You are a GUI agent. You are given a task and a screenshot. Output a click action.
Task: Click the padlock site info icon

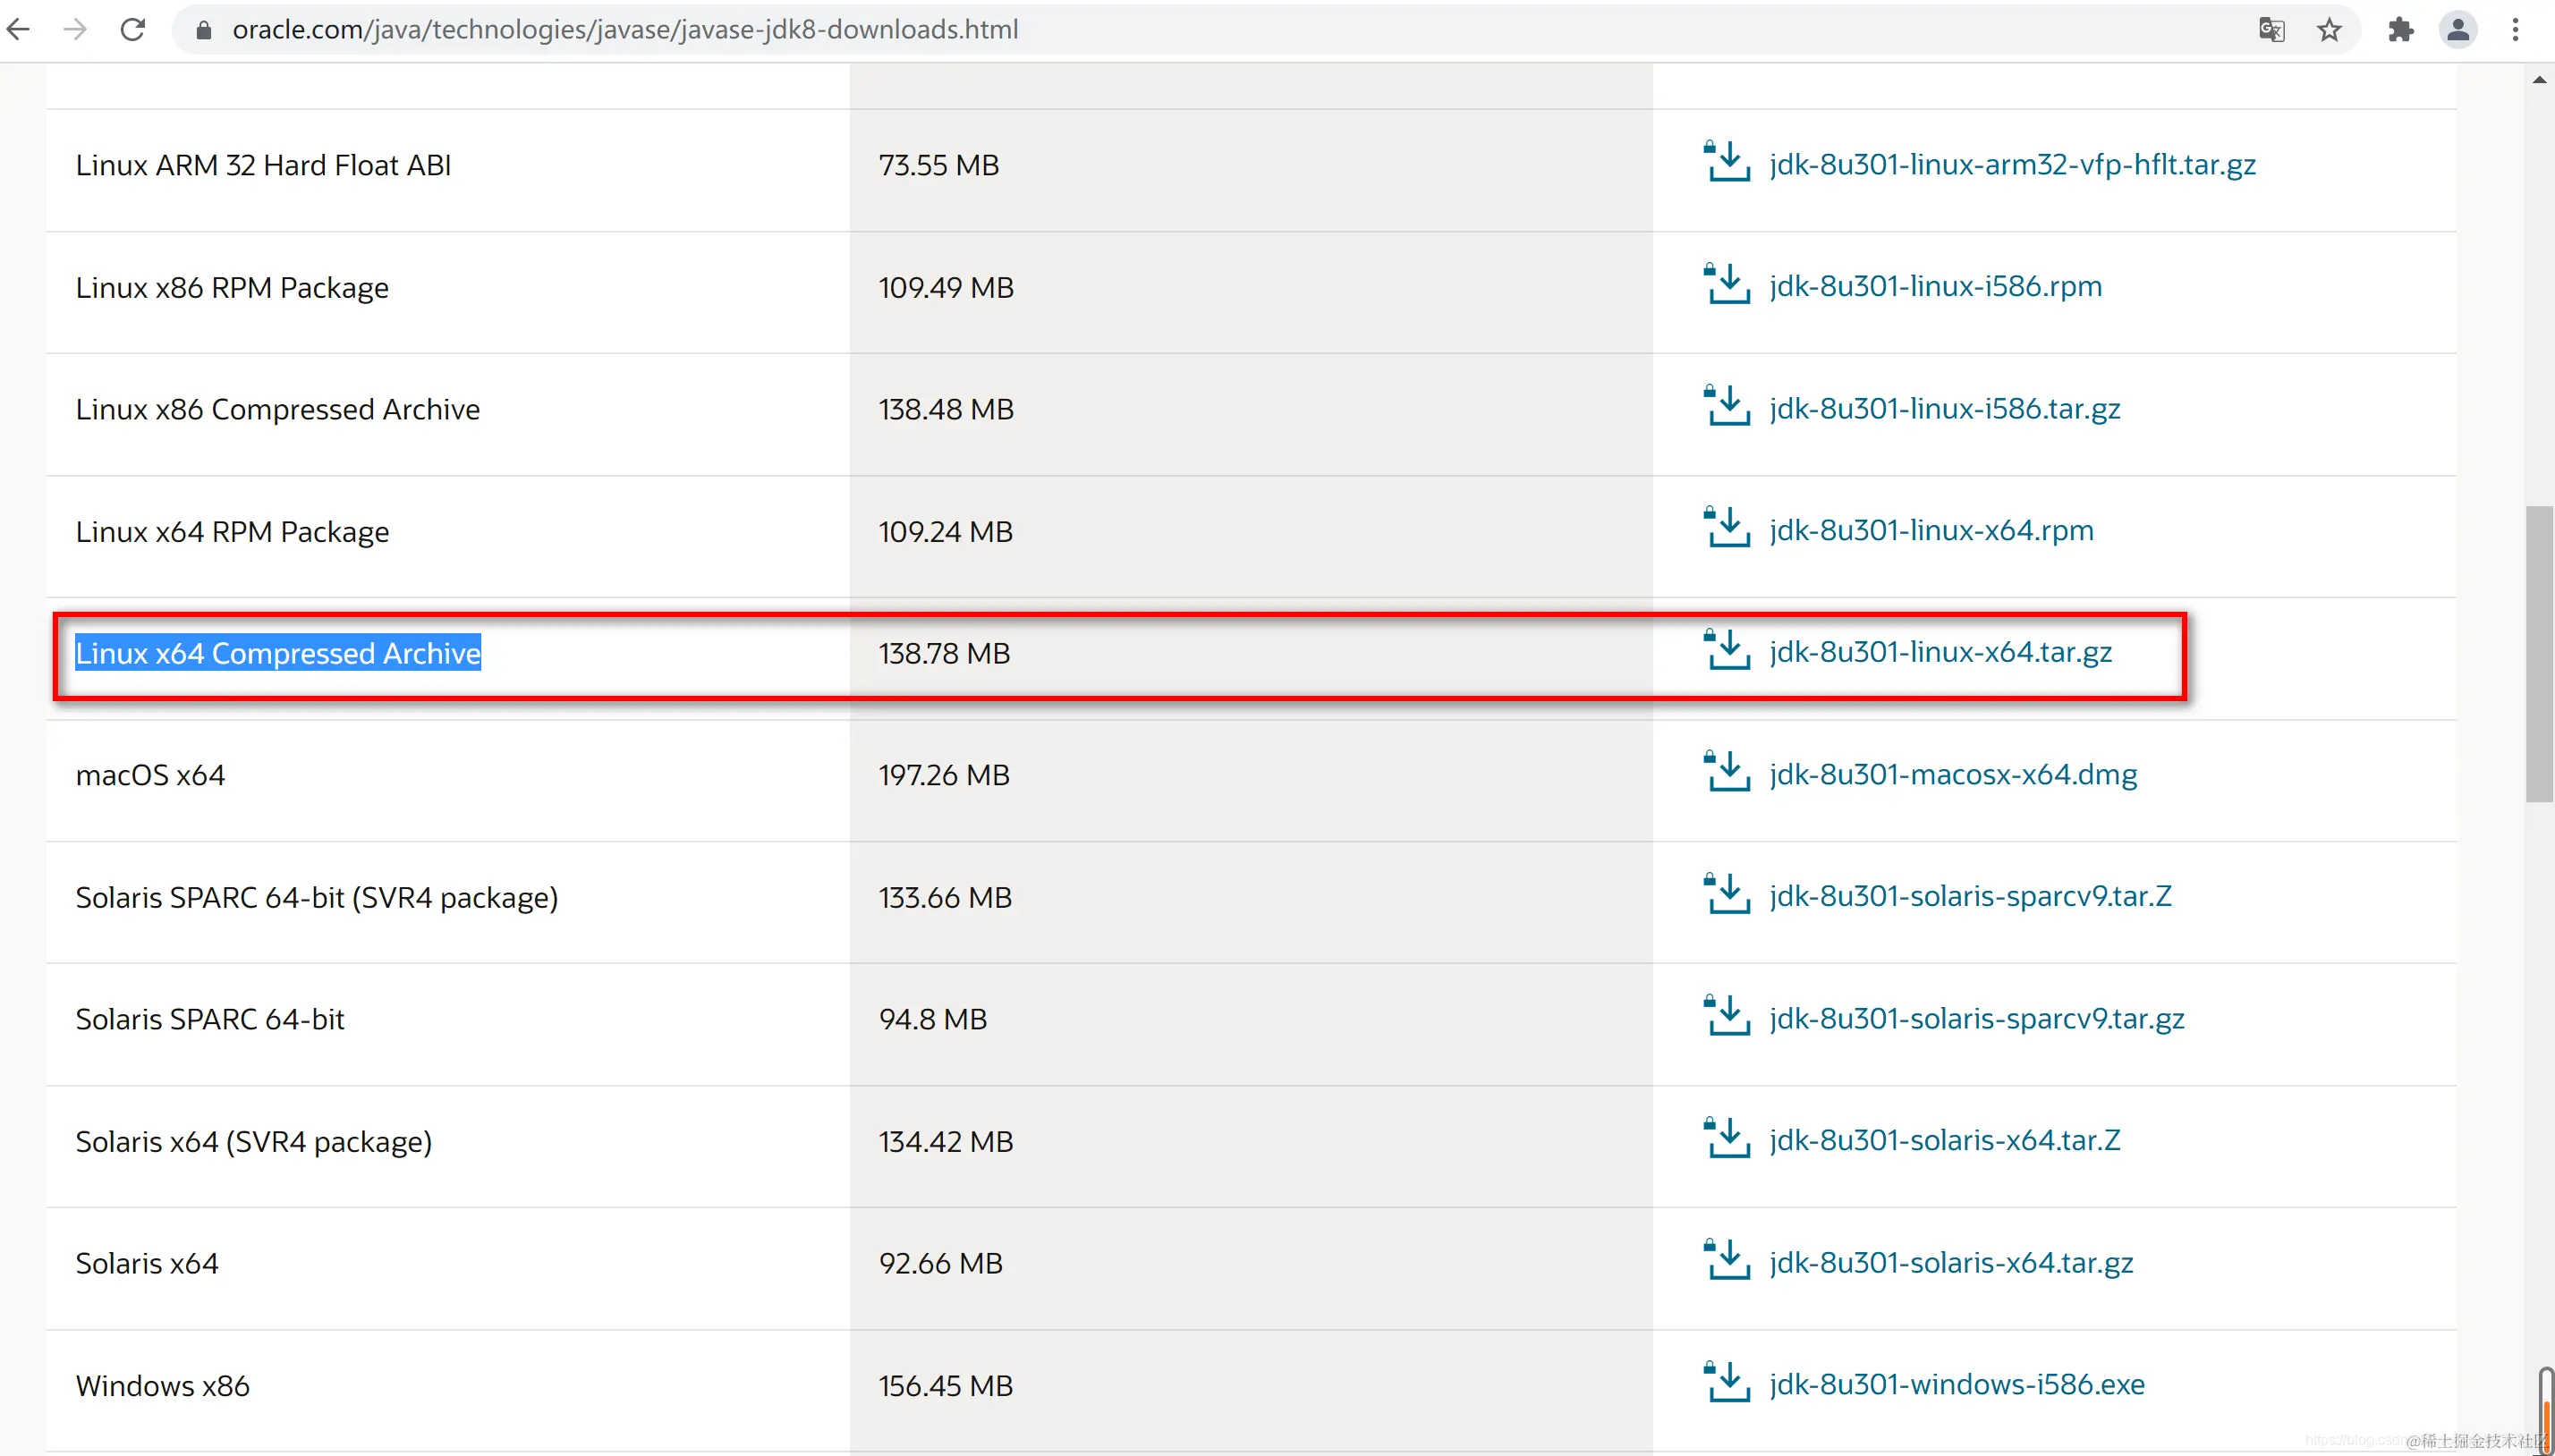pos(204,30)
